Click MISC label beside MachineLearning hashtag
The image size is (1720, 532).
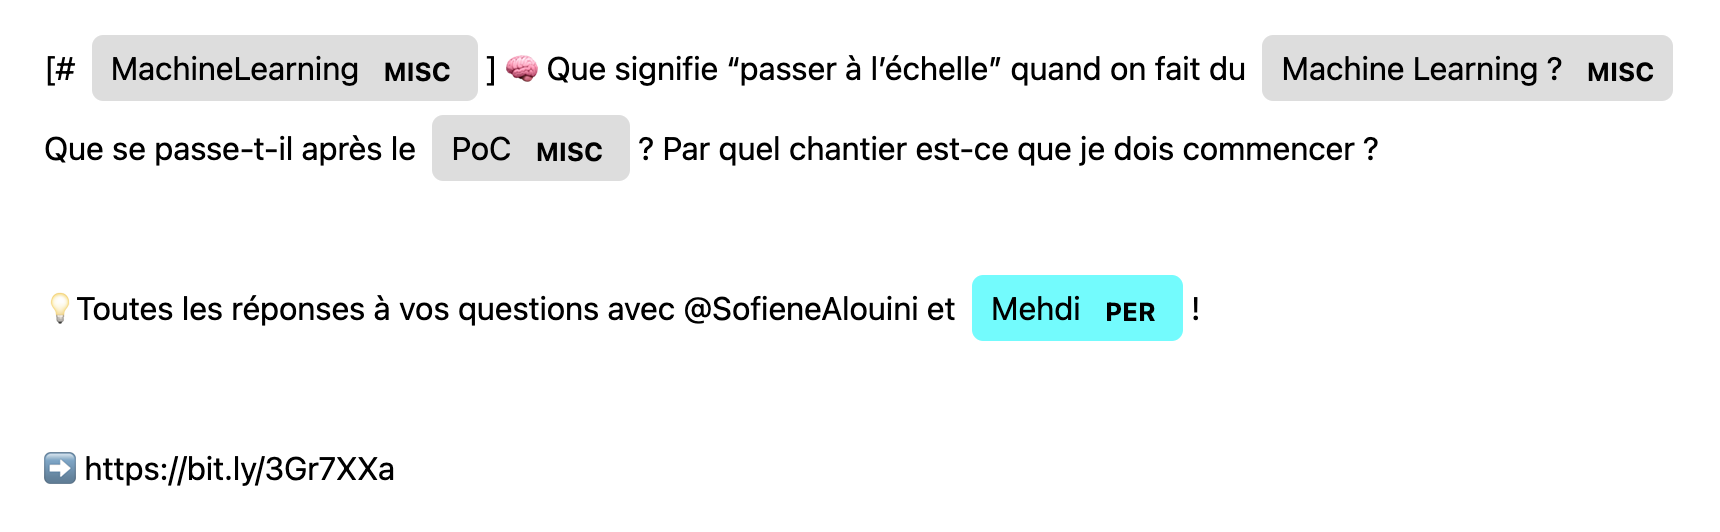click(x=417, y=72)
